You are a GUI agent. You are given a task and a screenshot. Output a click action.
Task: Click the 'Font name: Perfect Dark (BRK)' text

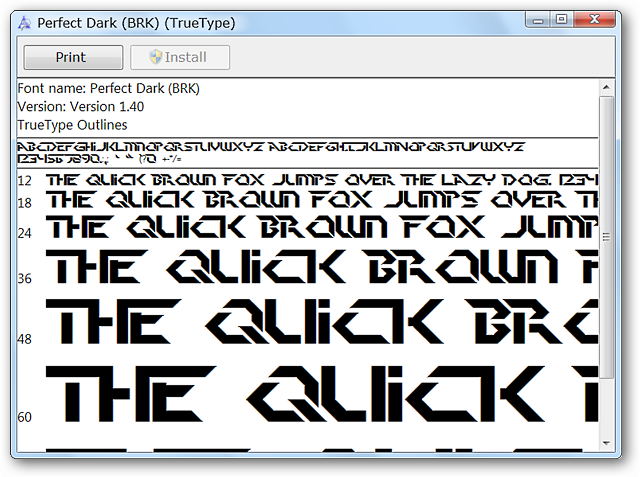109,89
